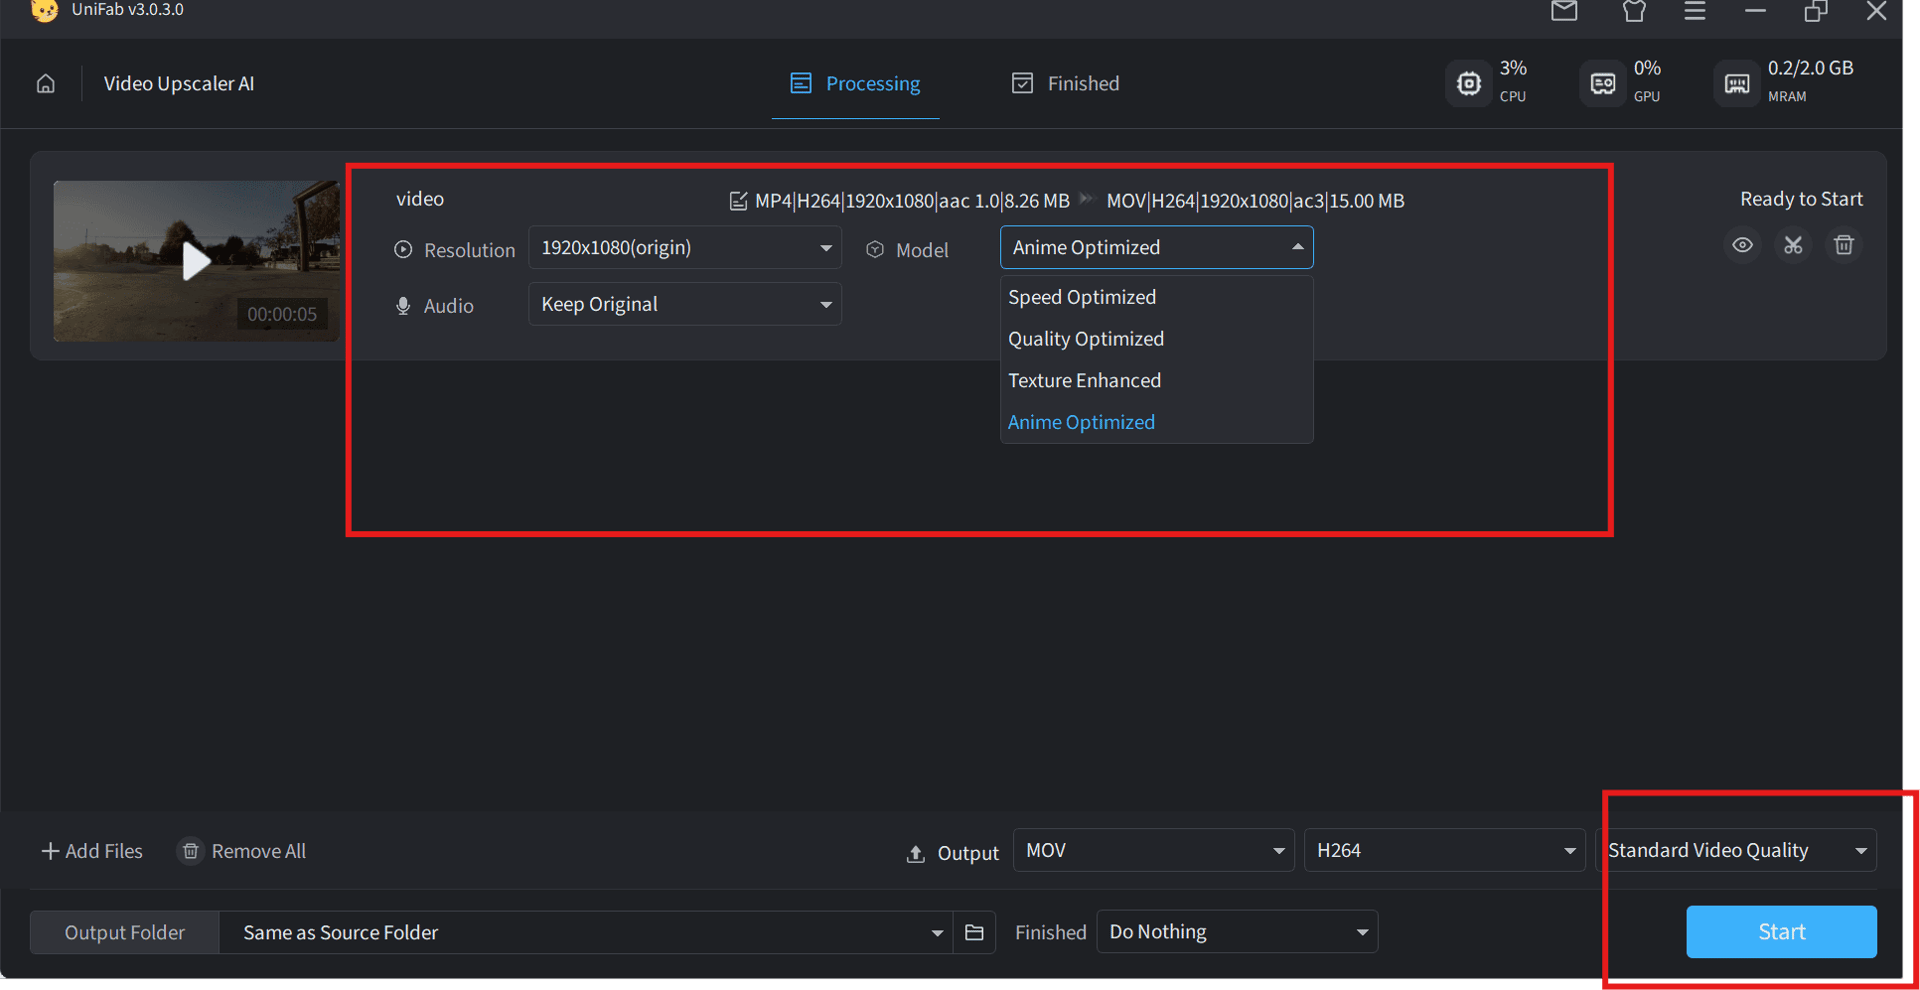Click the edit output filename icon

(x=738, y=201)
